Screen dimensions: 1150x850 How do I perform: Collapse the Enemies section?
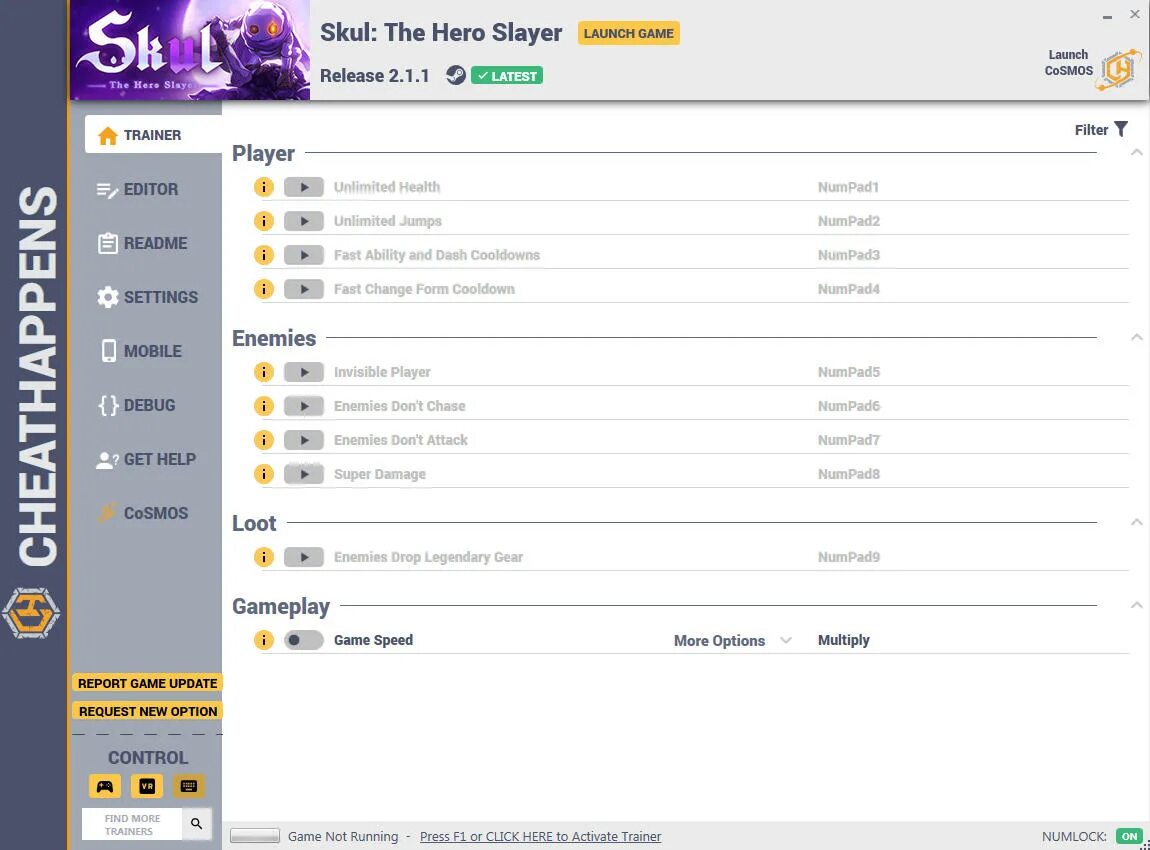[x=1137, y=337]
